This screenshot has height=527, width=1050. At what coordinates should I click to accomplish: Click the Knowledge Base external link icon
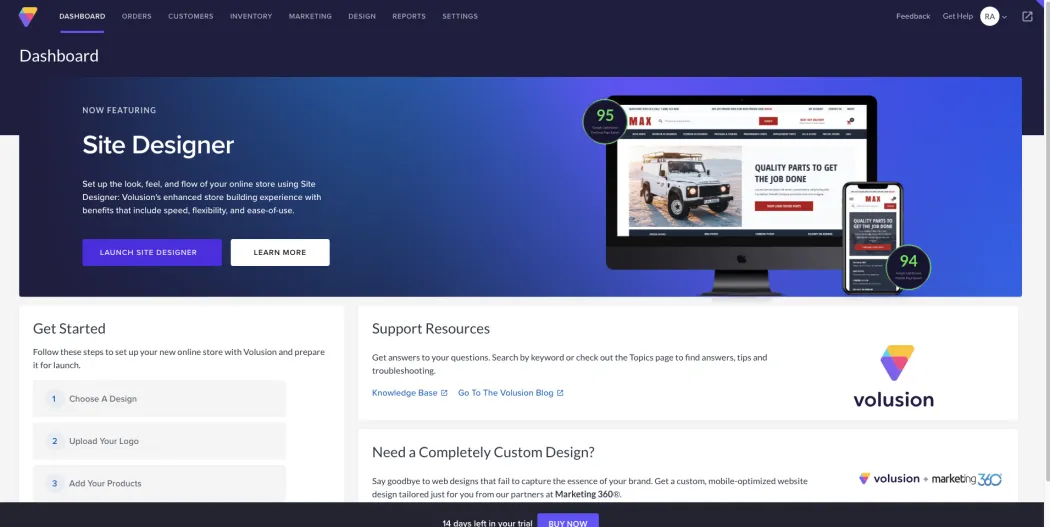tap(444, 393)
